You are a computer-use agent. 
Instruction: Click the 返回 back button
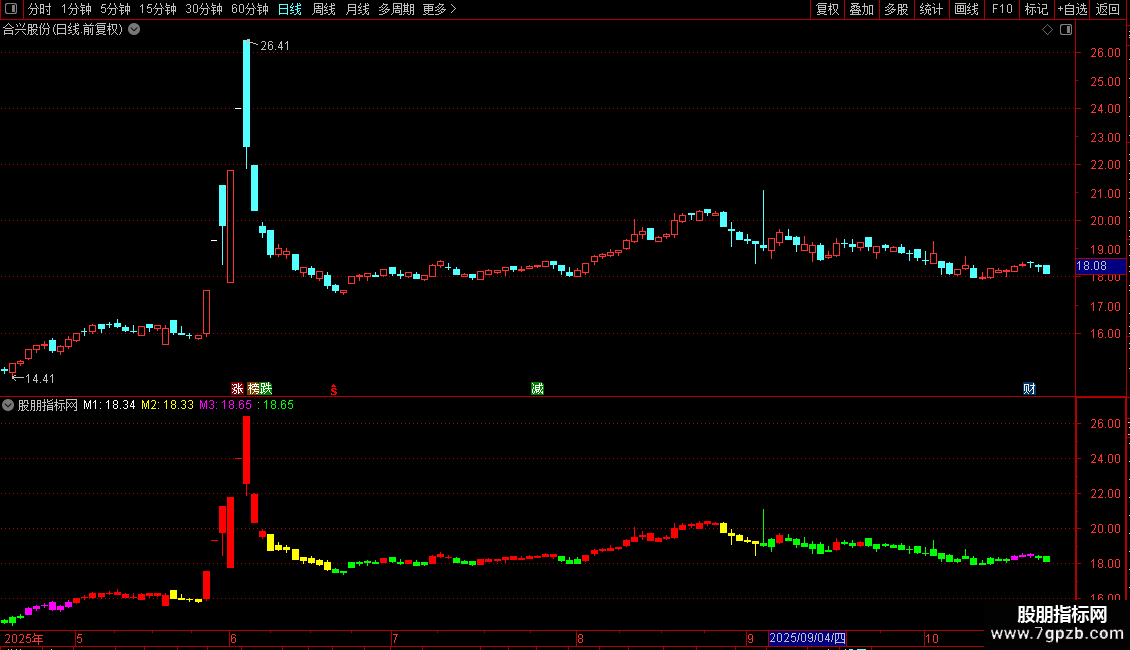click(1108, 9)
